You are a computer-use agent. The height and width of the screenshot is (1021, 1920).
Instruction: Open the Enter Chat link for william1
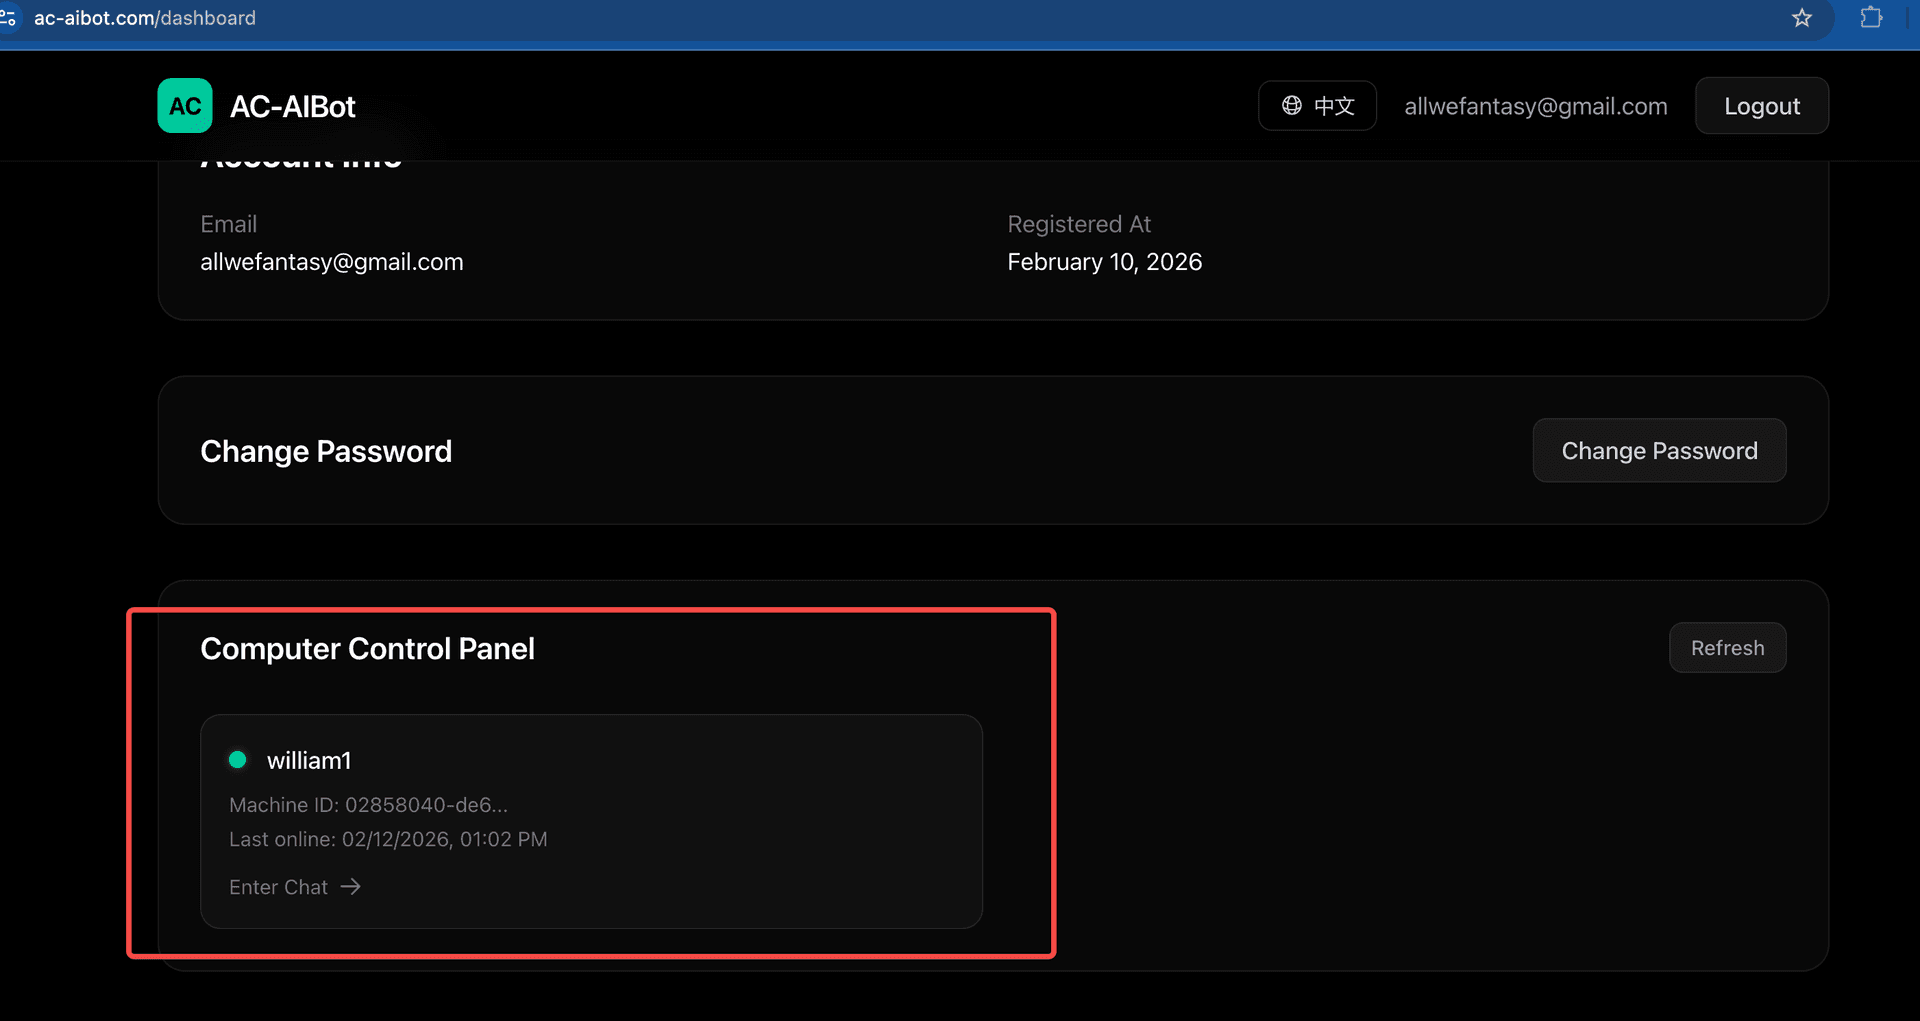point(279,887)
